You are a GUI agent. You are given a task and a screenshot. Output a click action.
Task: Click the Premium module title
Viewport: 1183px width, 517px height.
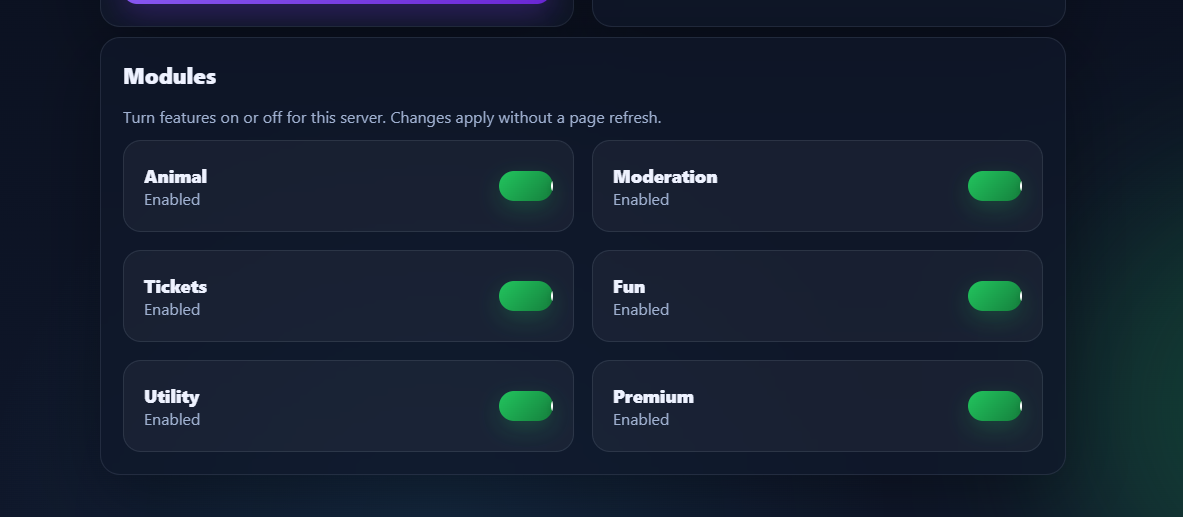tap(653, 397)
